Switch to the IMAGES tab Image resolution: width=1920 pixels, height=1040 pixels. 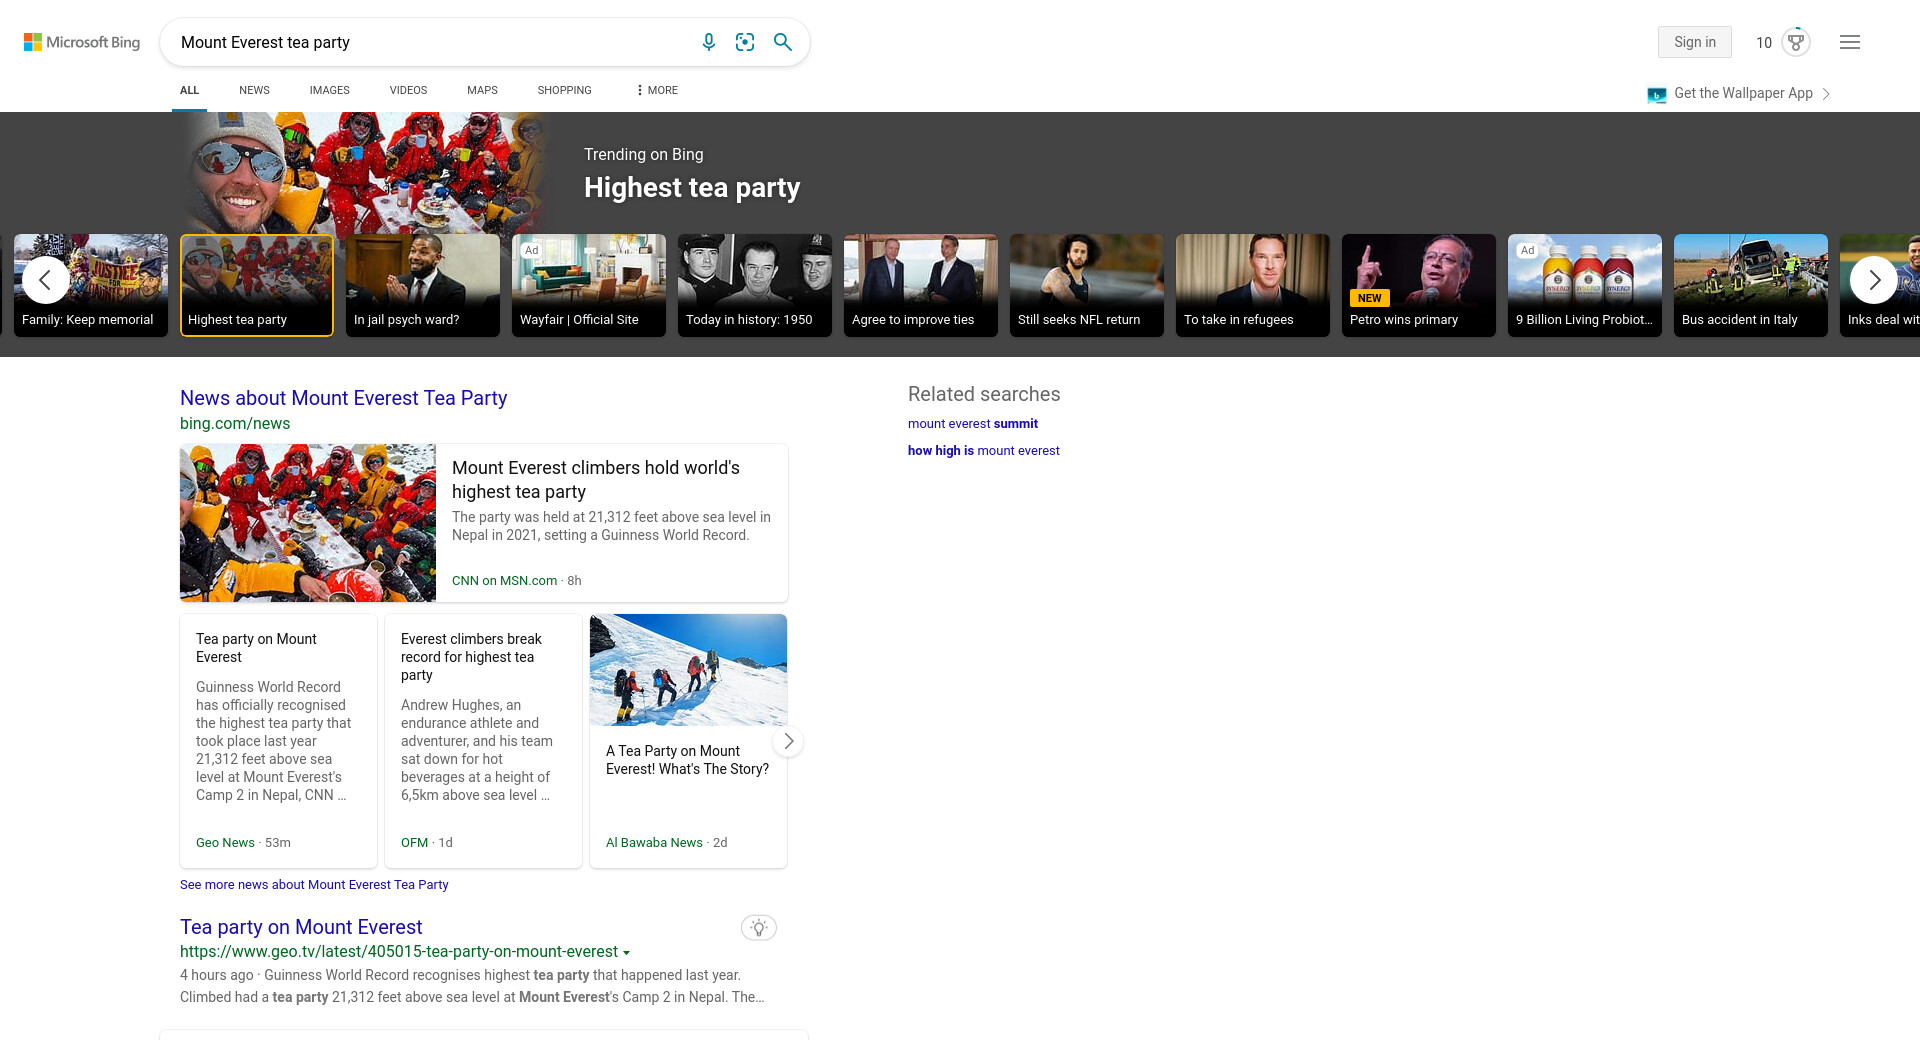coord(329,90)
